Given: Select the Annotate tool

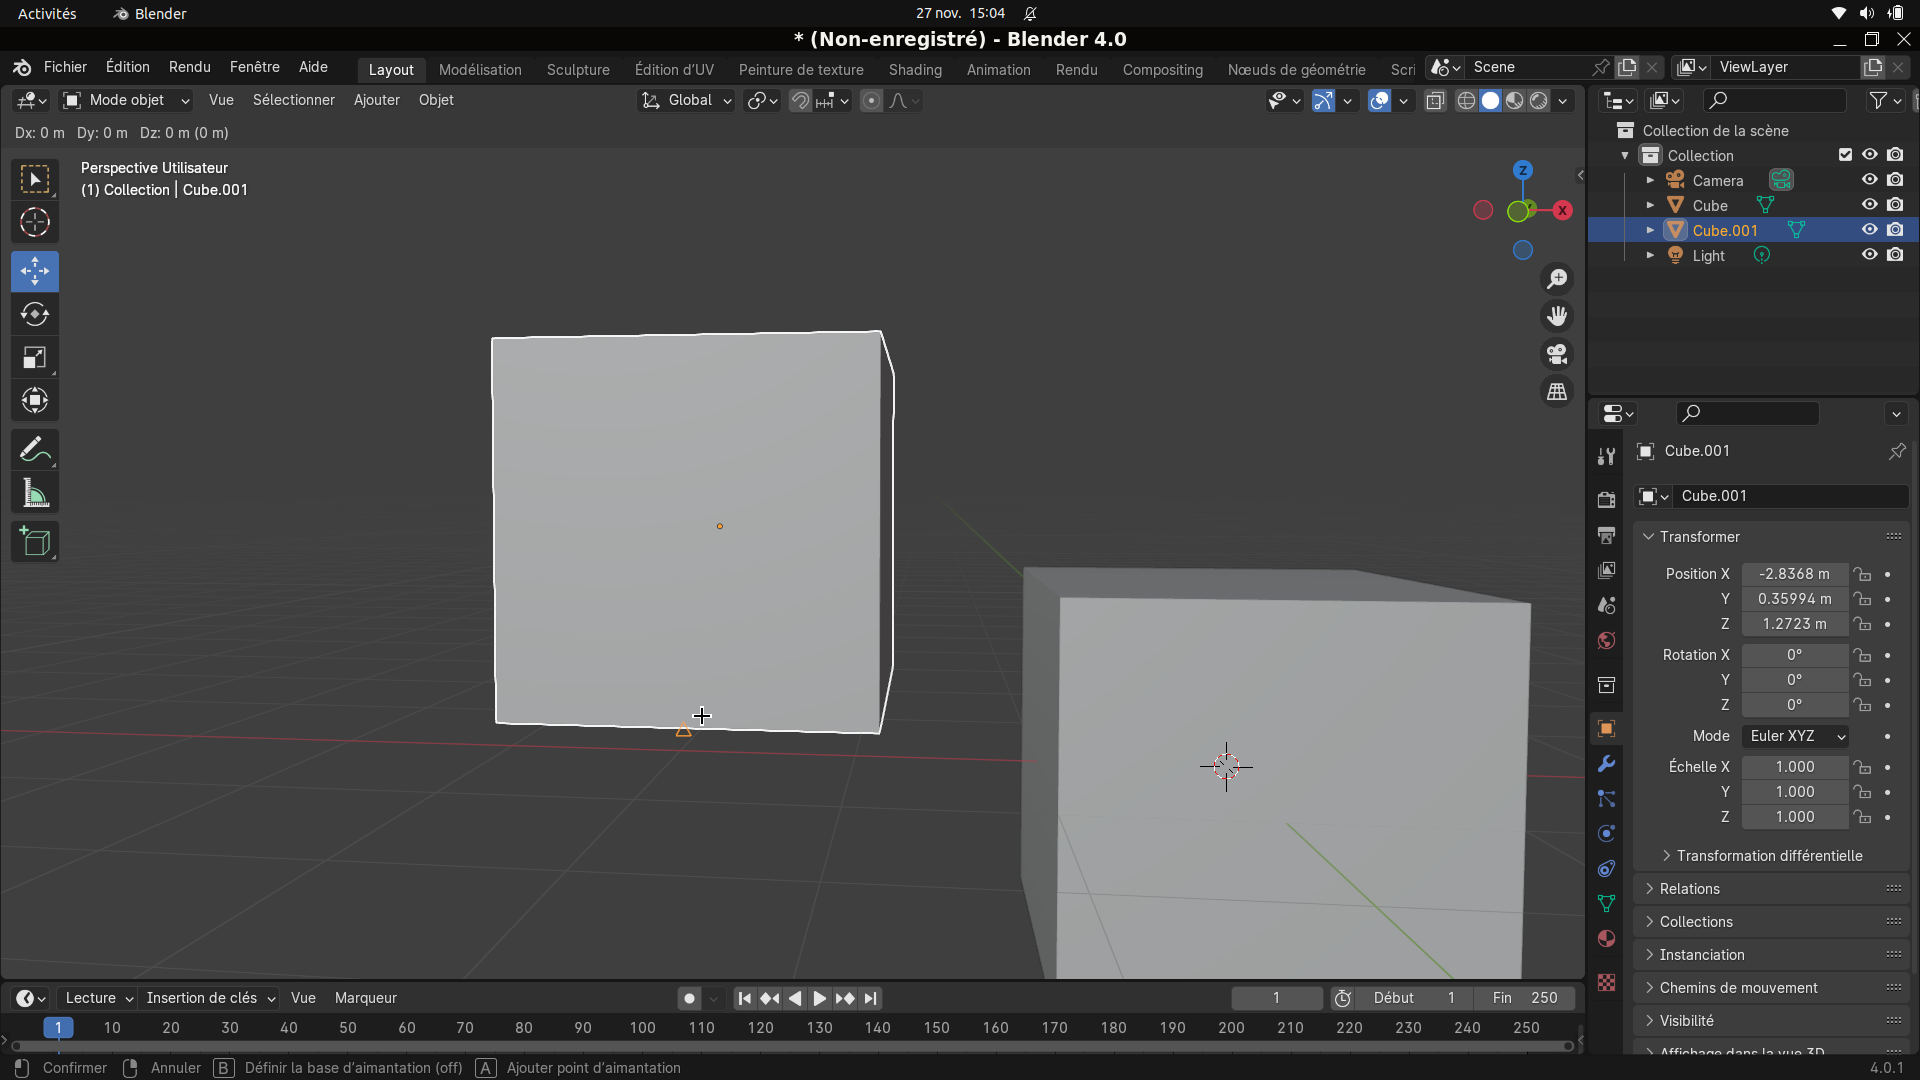Looking at the screenshot, I should (35, 450).
